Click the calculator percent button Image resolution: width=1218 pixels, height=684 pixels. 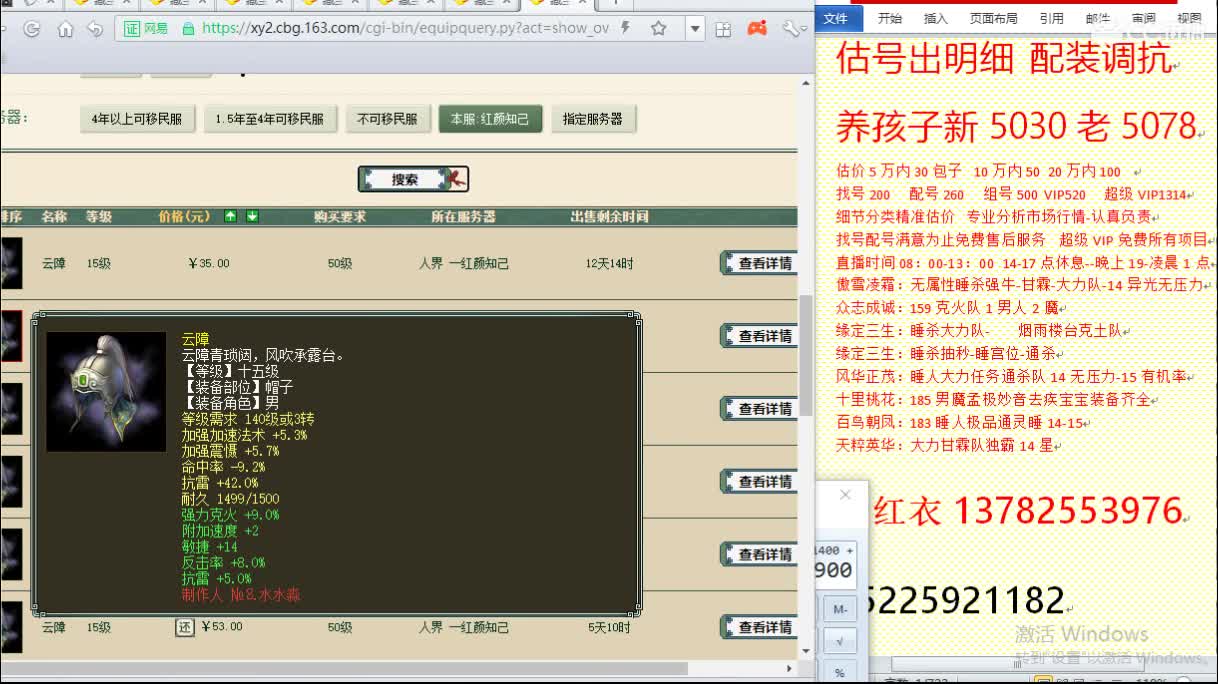pyautogui.click(x=840, y=672)
